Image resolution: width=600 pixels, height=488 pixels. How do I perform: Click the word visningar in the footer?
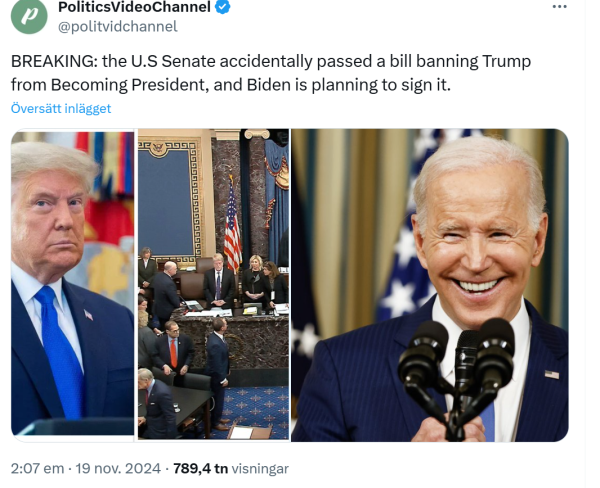coord(260,468)
